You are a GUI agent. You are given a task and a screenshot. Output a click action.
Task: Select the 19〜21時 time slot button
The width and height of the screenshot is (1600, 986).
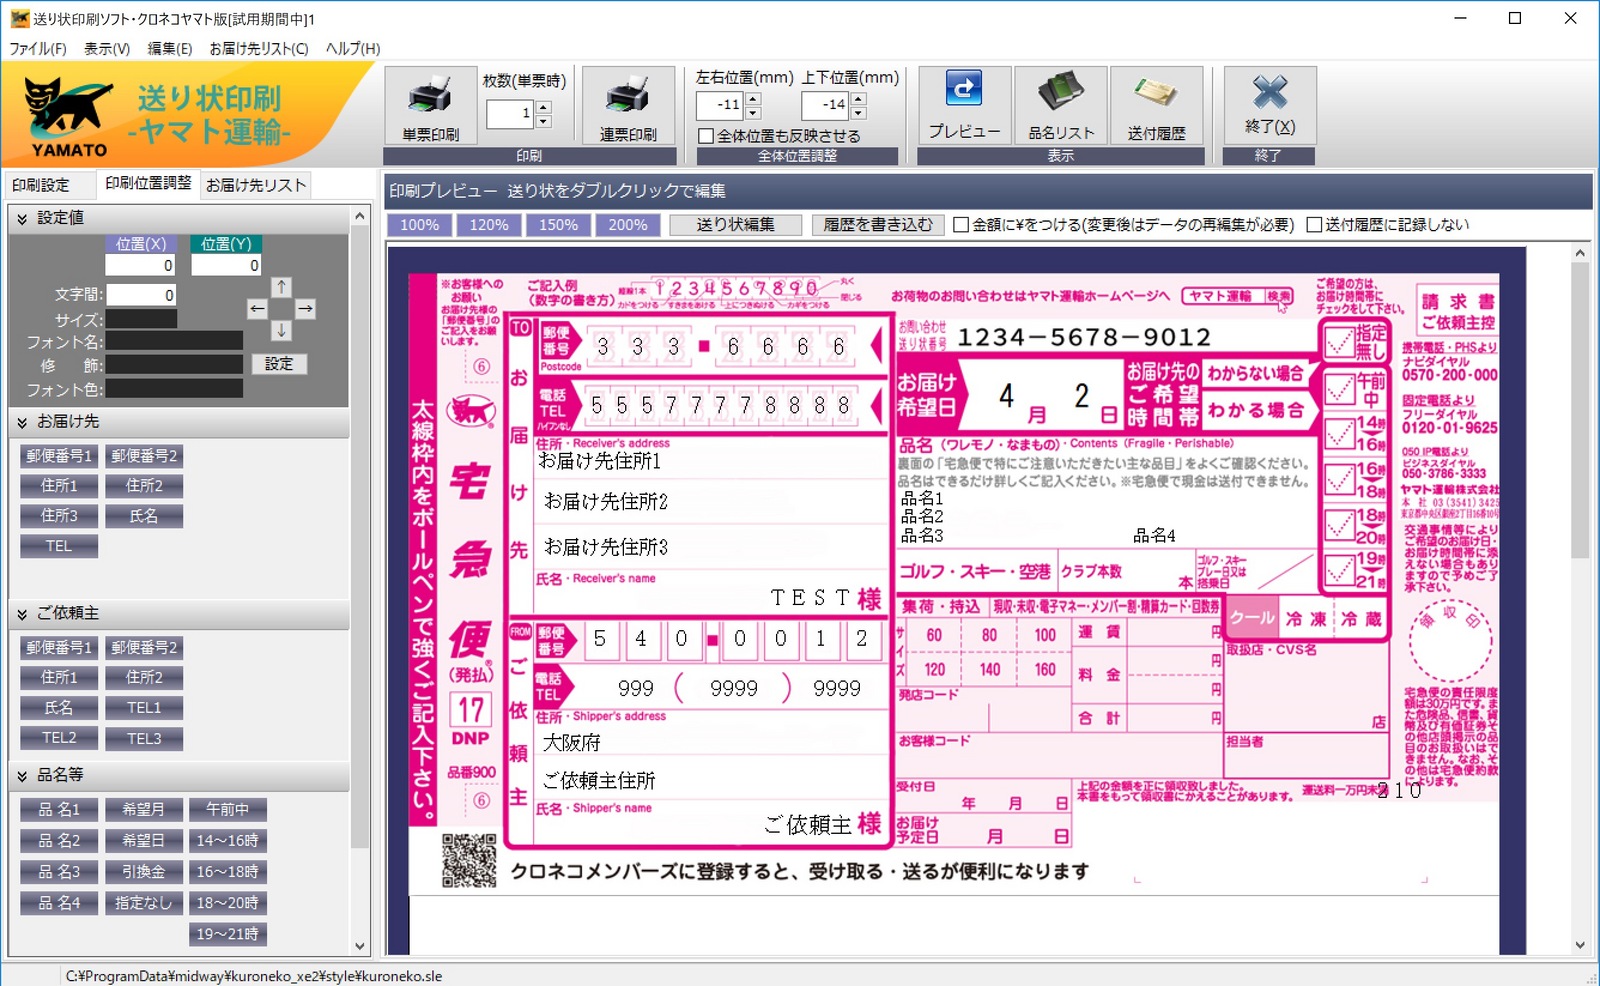point(228,934)
